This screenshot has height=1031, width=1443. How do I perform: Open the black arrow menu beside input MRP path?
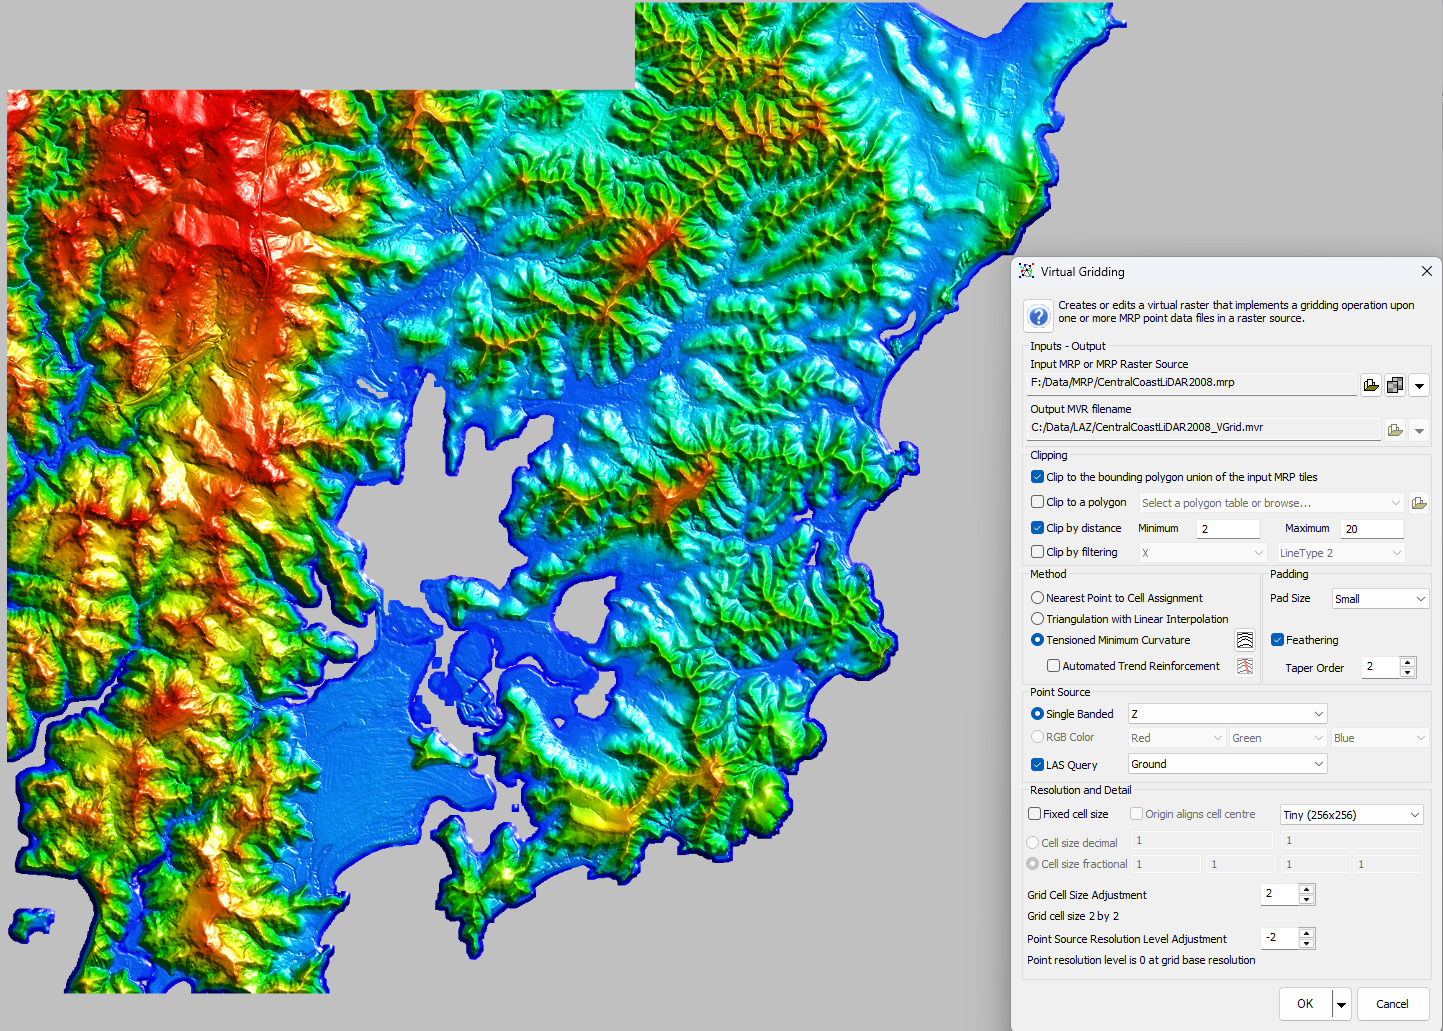point(1419,385)
